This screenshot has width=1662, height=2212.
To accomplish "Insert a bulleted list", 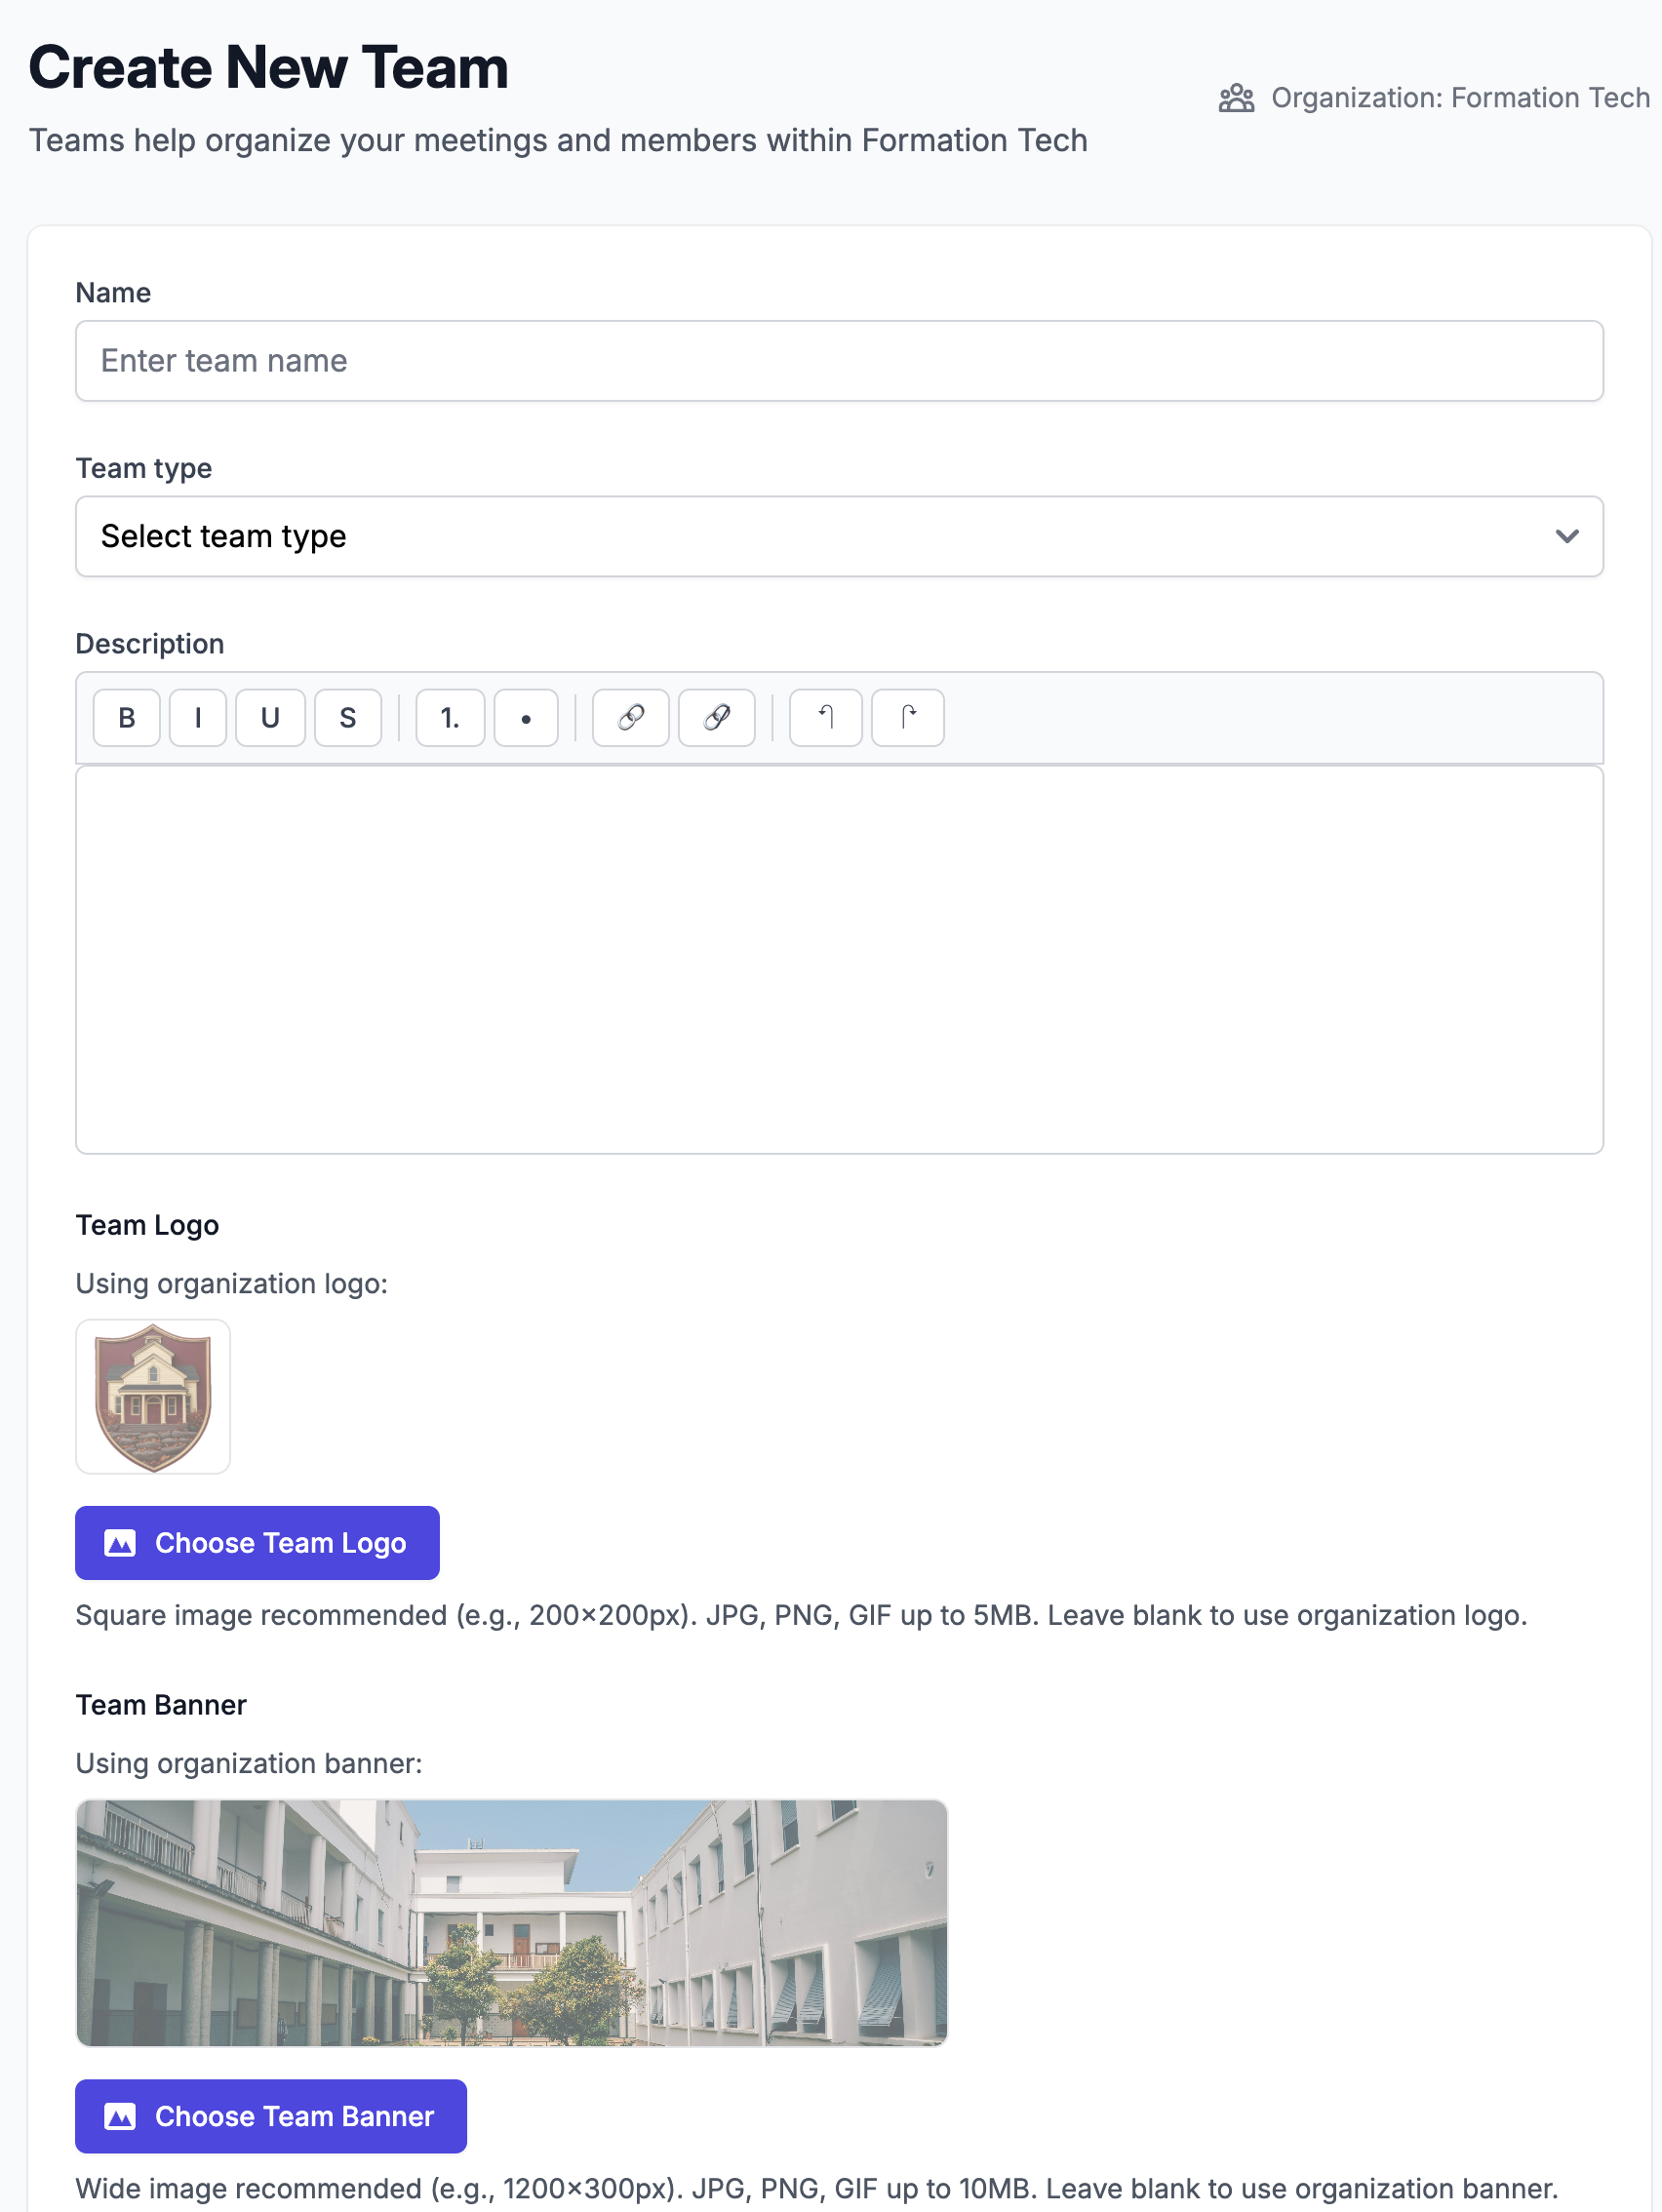I will point(526,718).
